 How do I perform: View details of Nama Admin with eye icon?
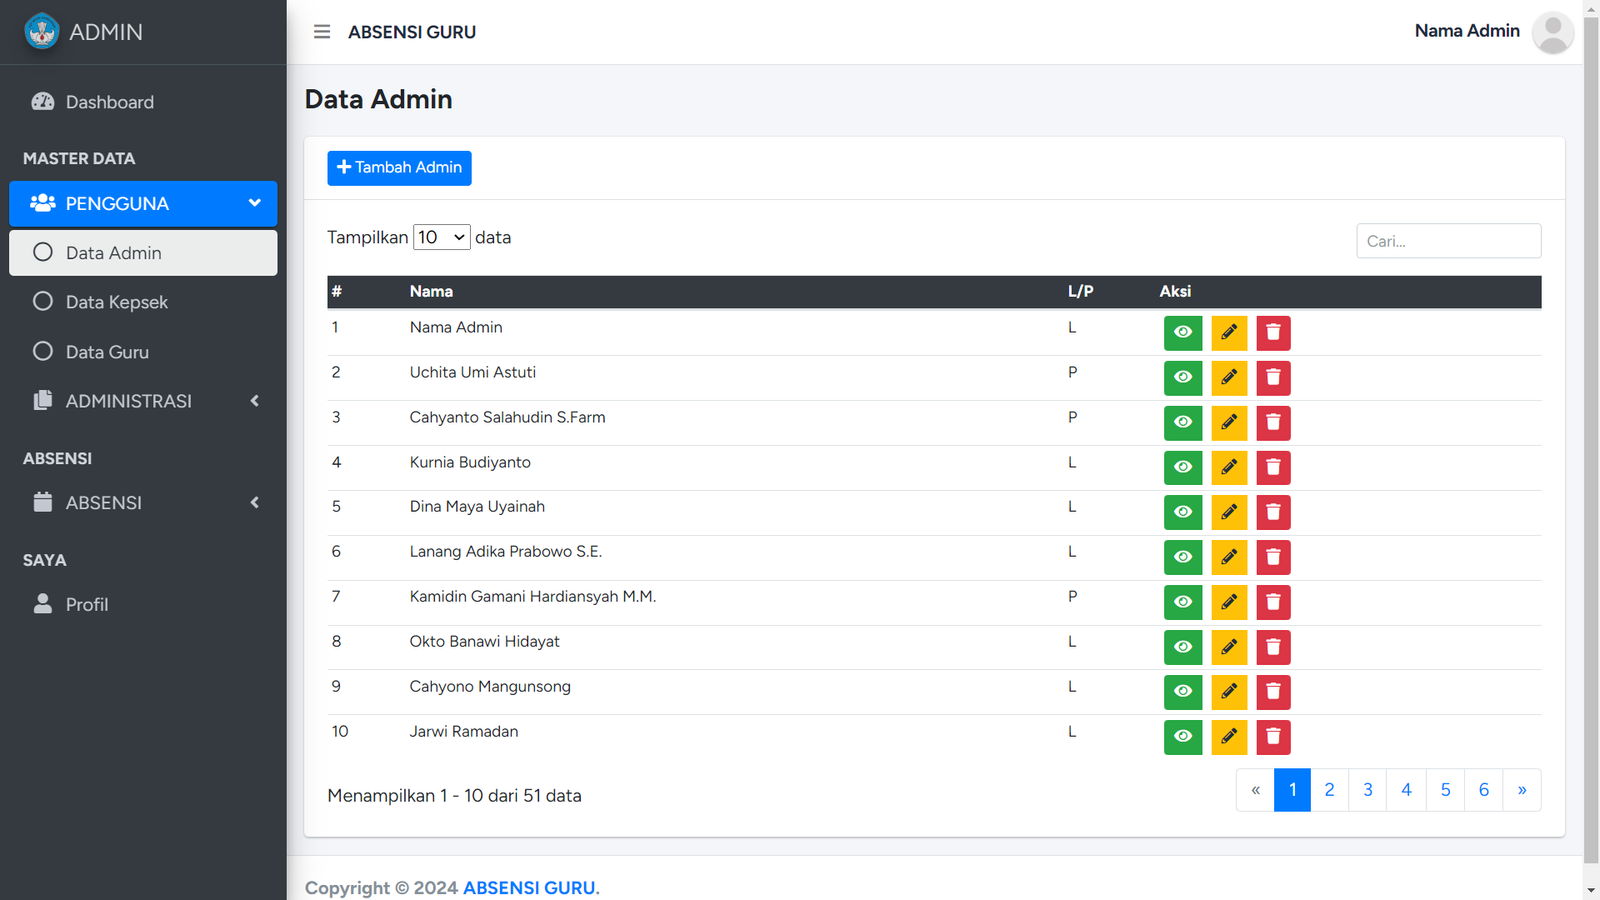point(1182,333)
